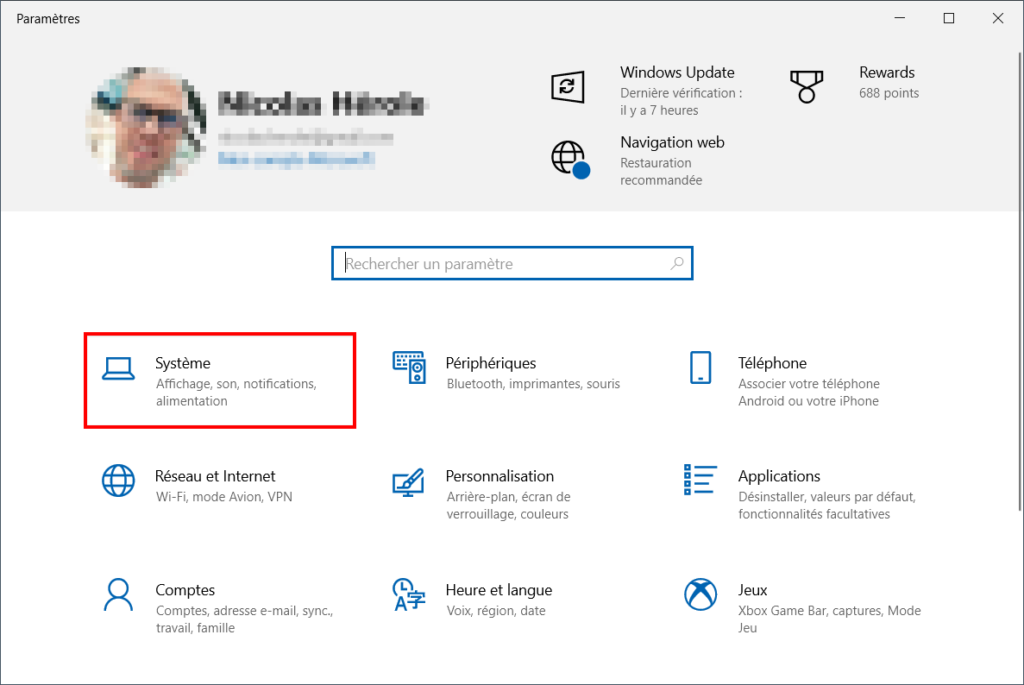This screenshot has height=685, width=1024.
Task: Click 'Xbox Game Bar, captures, Mode Jeu' description
Action: pos(829,619)
